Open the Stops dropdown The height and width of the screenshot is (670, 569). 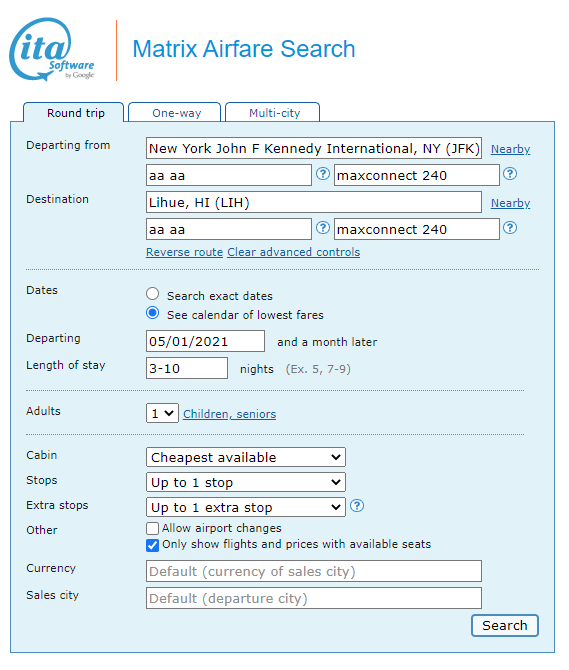(246, 482)
